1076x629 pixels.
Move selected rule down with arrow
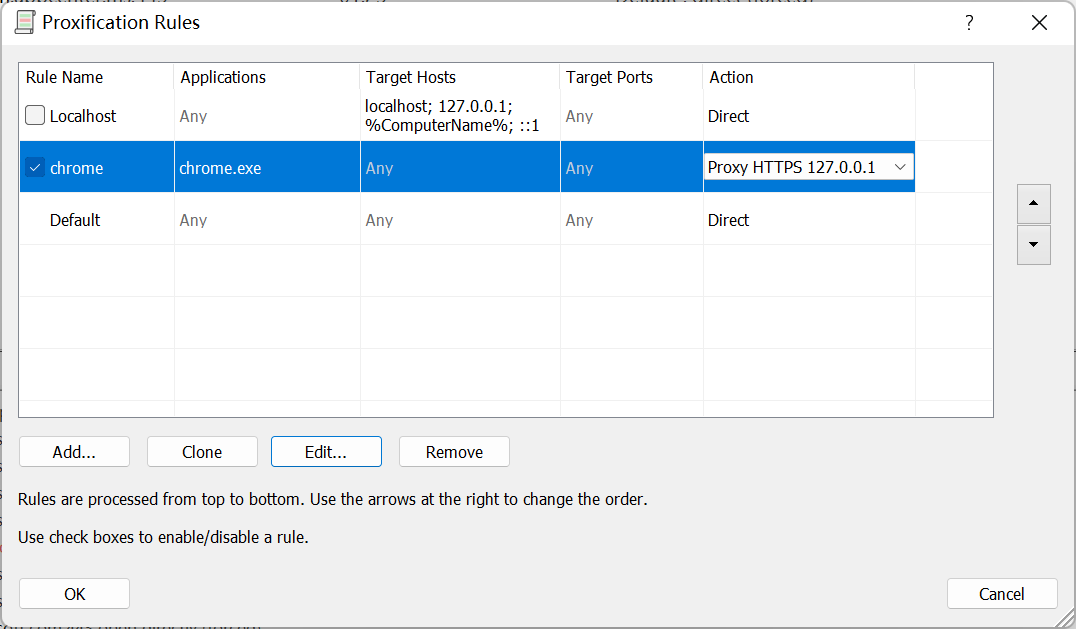pyautogui.click(x=1033, y=245)
